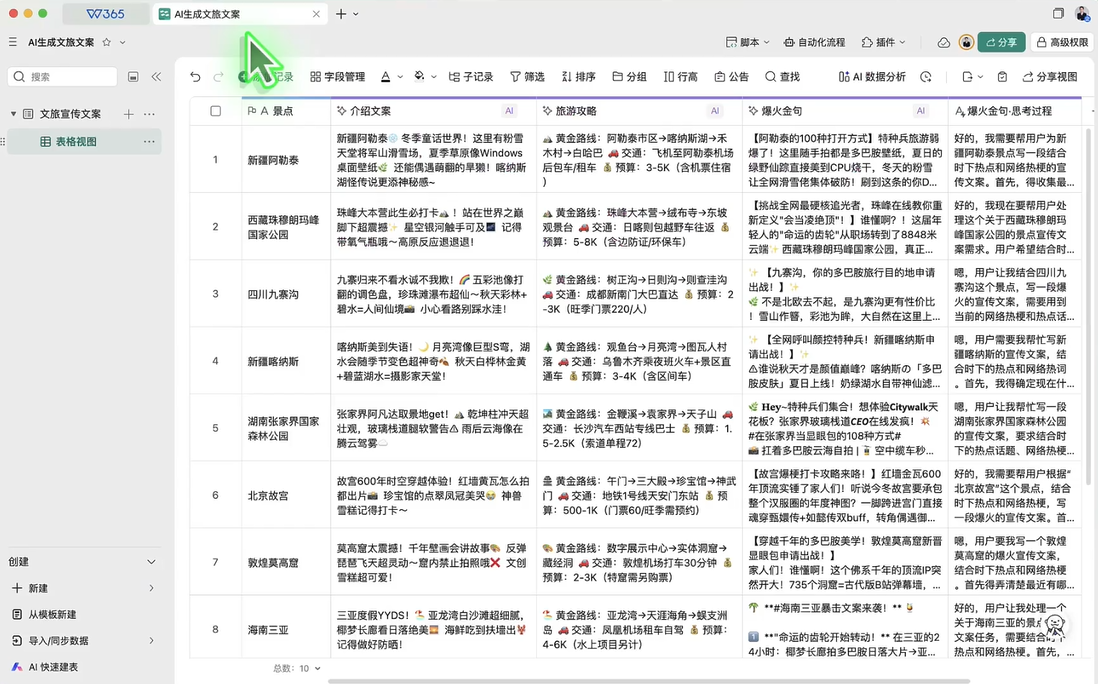Click the undo arrow icon
The image size is (1098, 684).
click(x=195, y=77)
